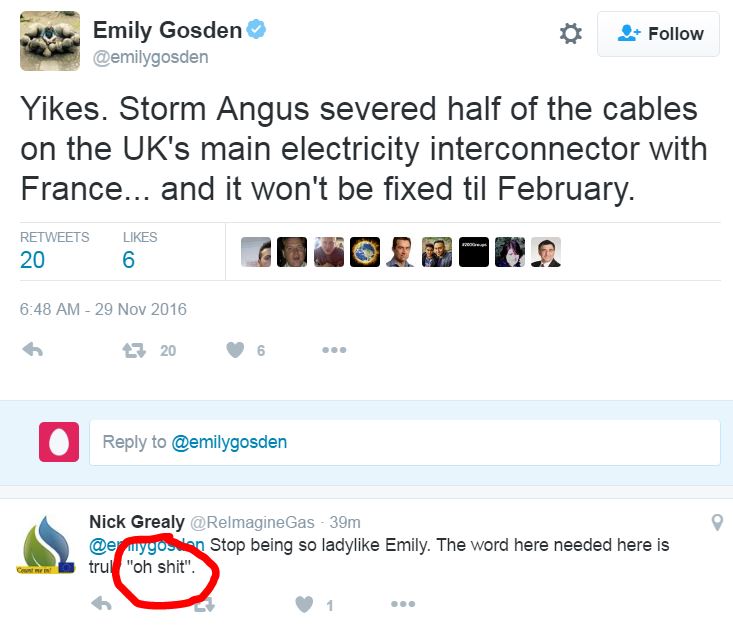This screenshot has height=625, width=733.
Task: Click the blue verified badge beside Emily Gosden
Action: click(257, 31)
